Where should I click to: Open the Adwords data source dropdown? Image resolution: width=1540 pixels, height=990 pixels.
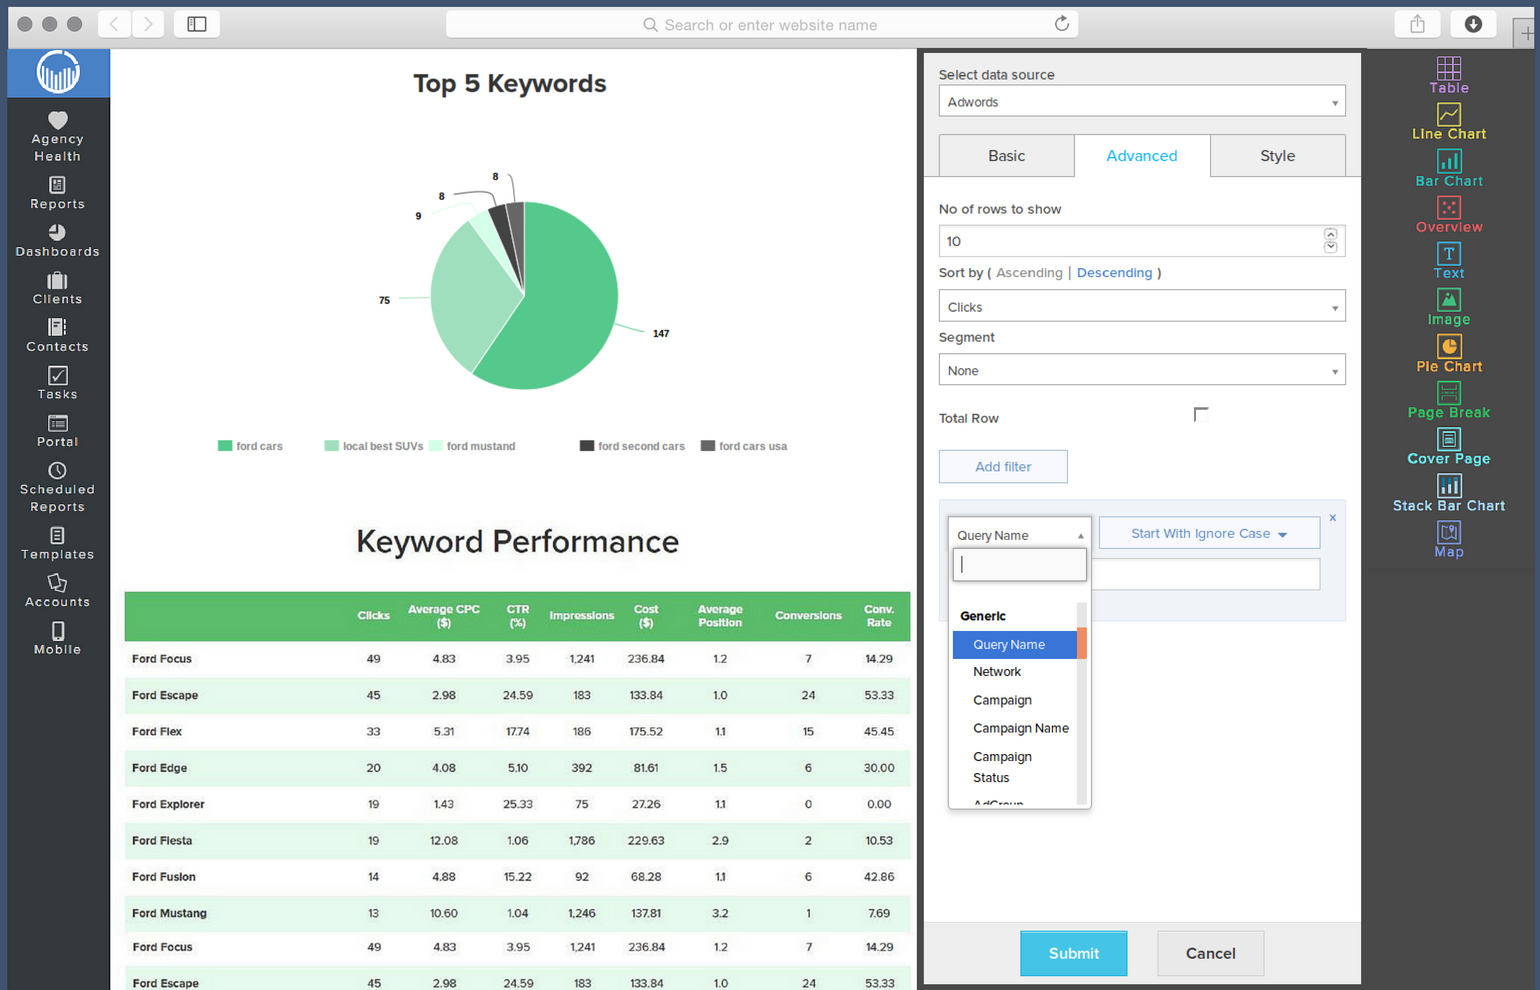click(x=1141, y=101)
